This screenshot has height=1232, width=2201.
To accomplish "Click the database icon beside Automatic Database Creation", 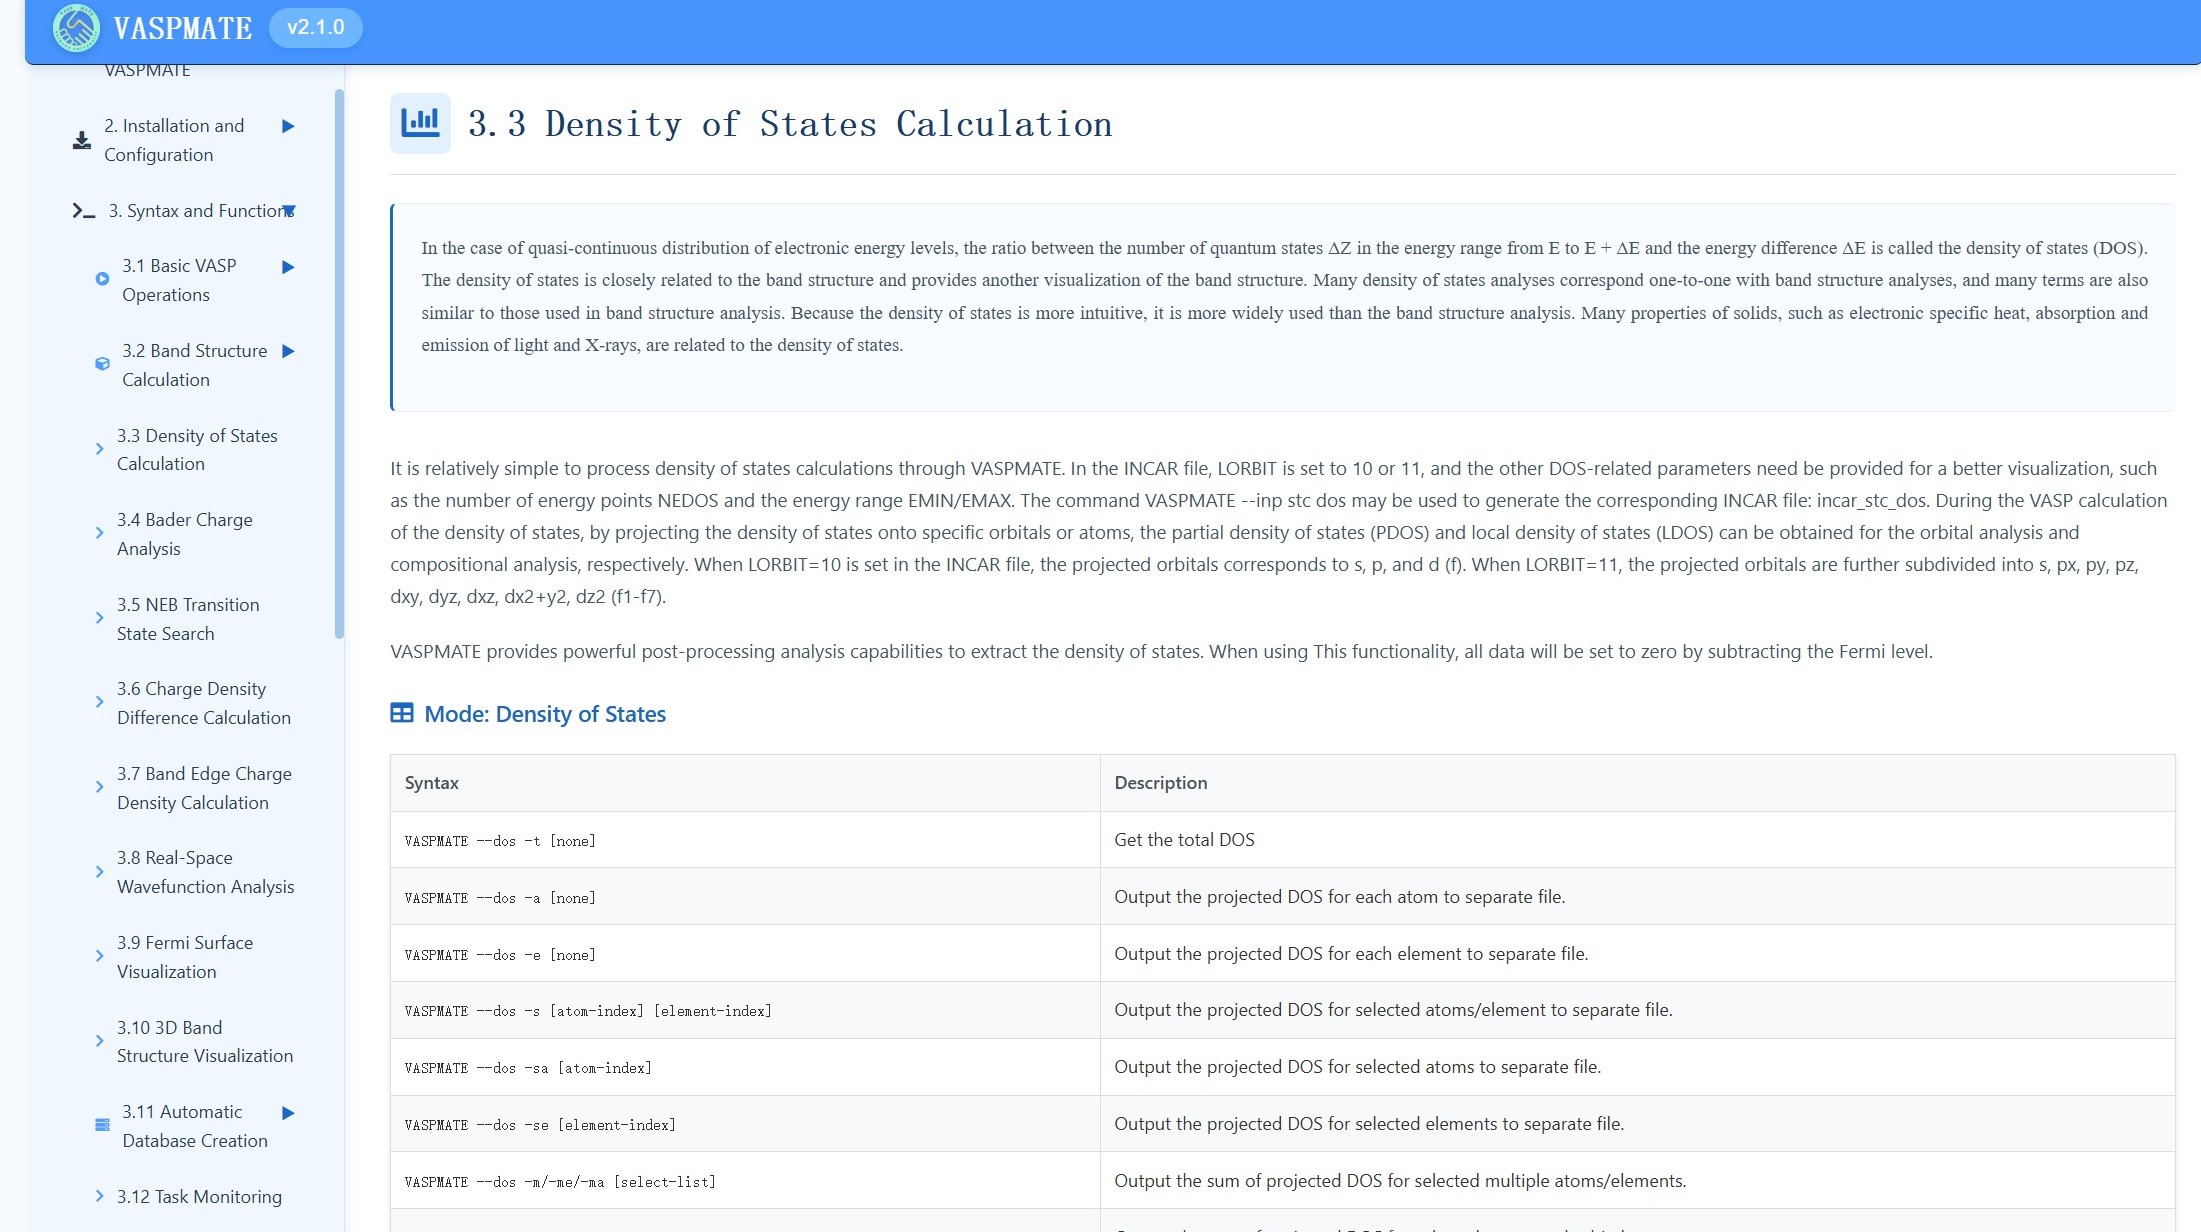I will click(x=102, y=1125).
